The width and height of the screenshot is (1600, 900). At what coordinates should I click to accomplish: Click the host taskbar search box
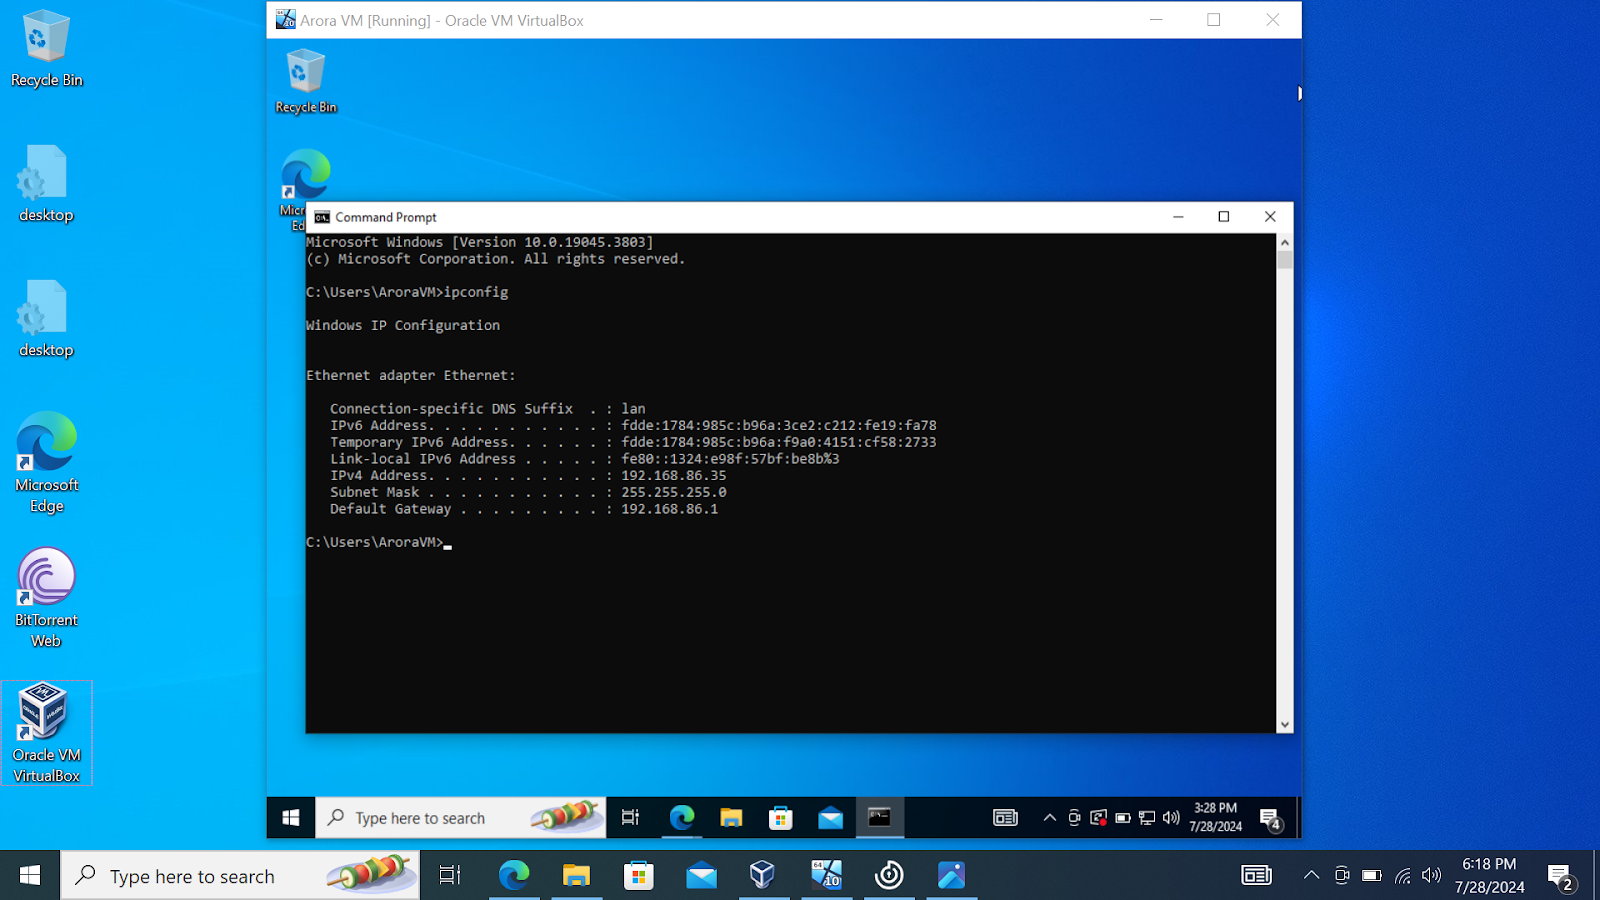240,876
